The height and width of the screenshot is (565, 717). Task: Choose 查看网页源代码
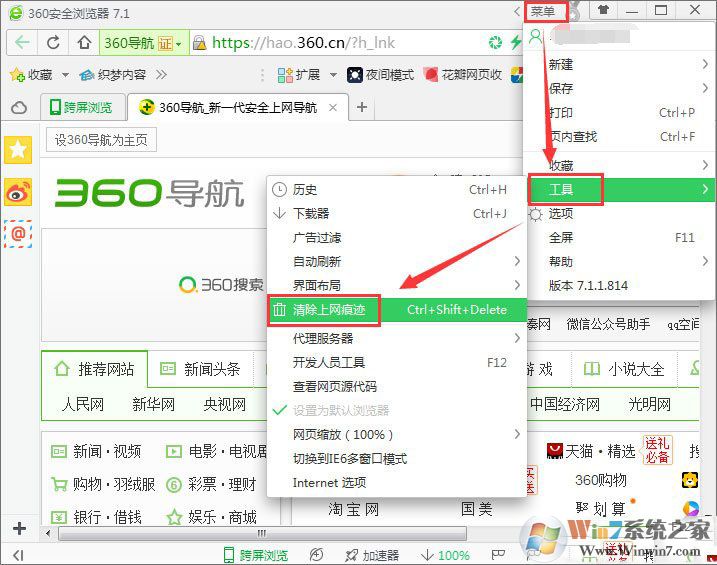pyautogui.click(x=397, y=386)
